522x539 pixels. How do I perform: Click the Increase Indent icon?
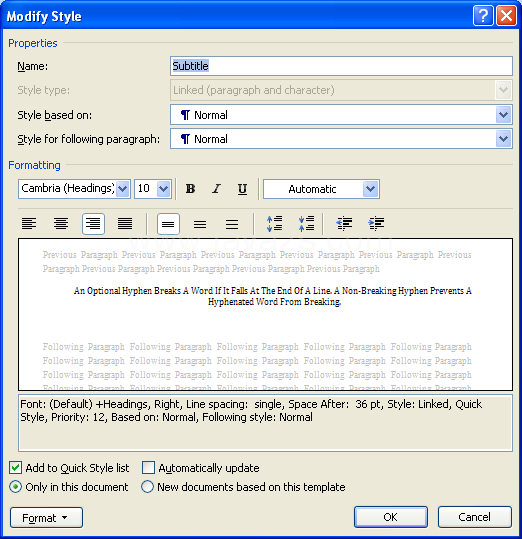tap(376, 224)
